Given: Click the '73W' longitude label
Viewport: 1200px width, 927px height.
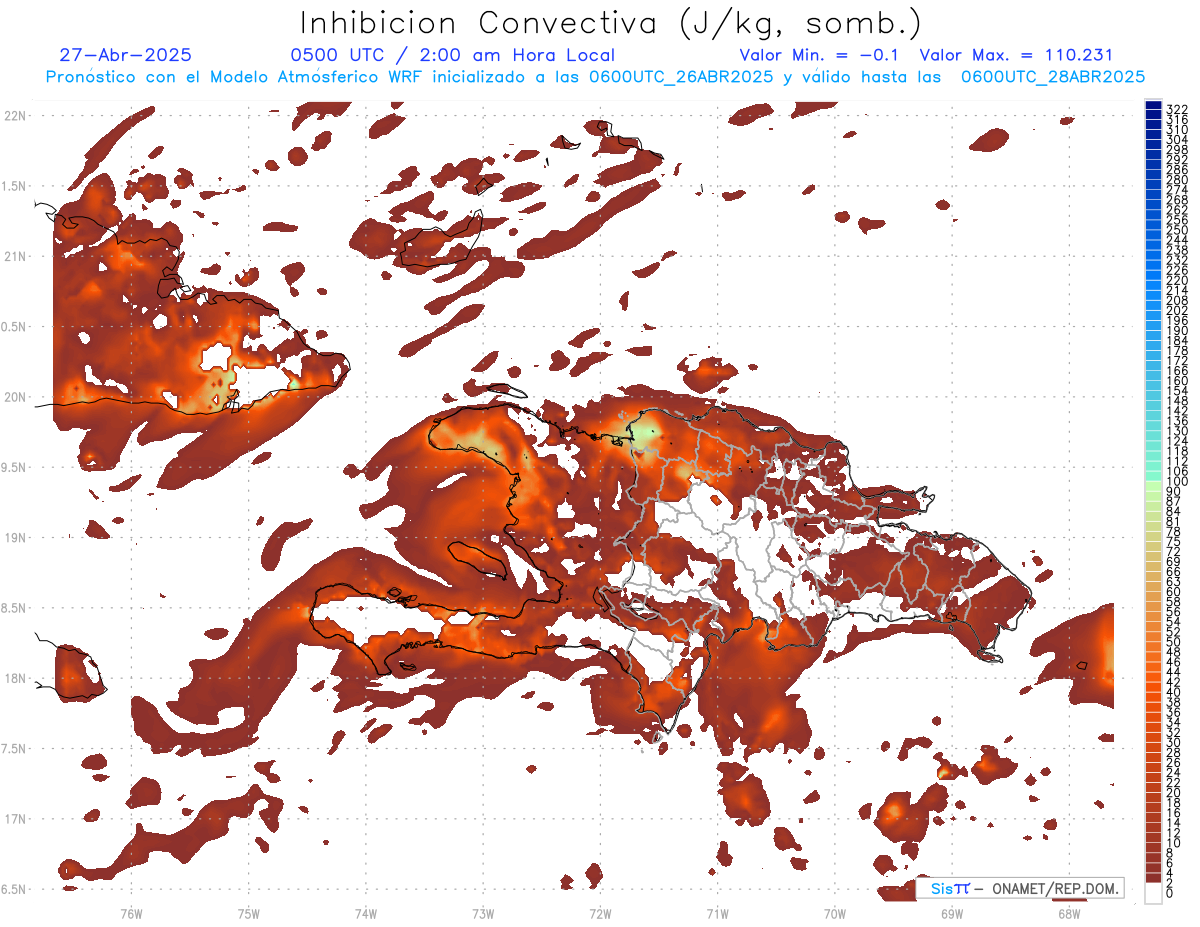Looking at the screenshot, I should [x=483, y=913].
